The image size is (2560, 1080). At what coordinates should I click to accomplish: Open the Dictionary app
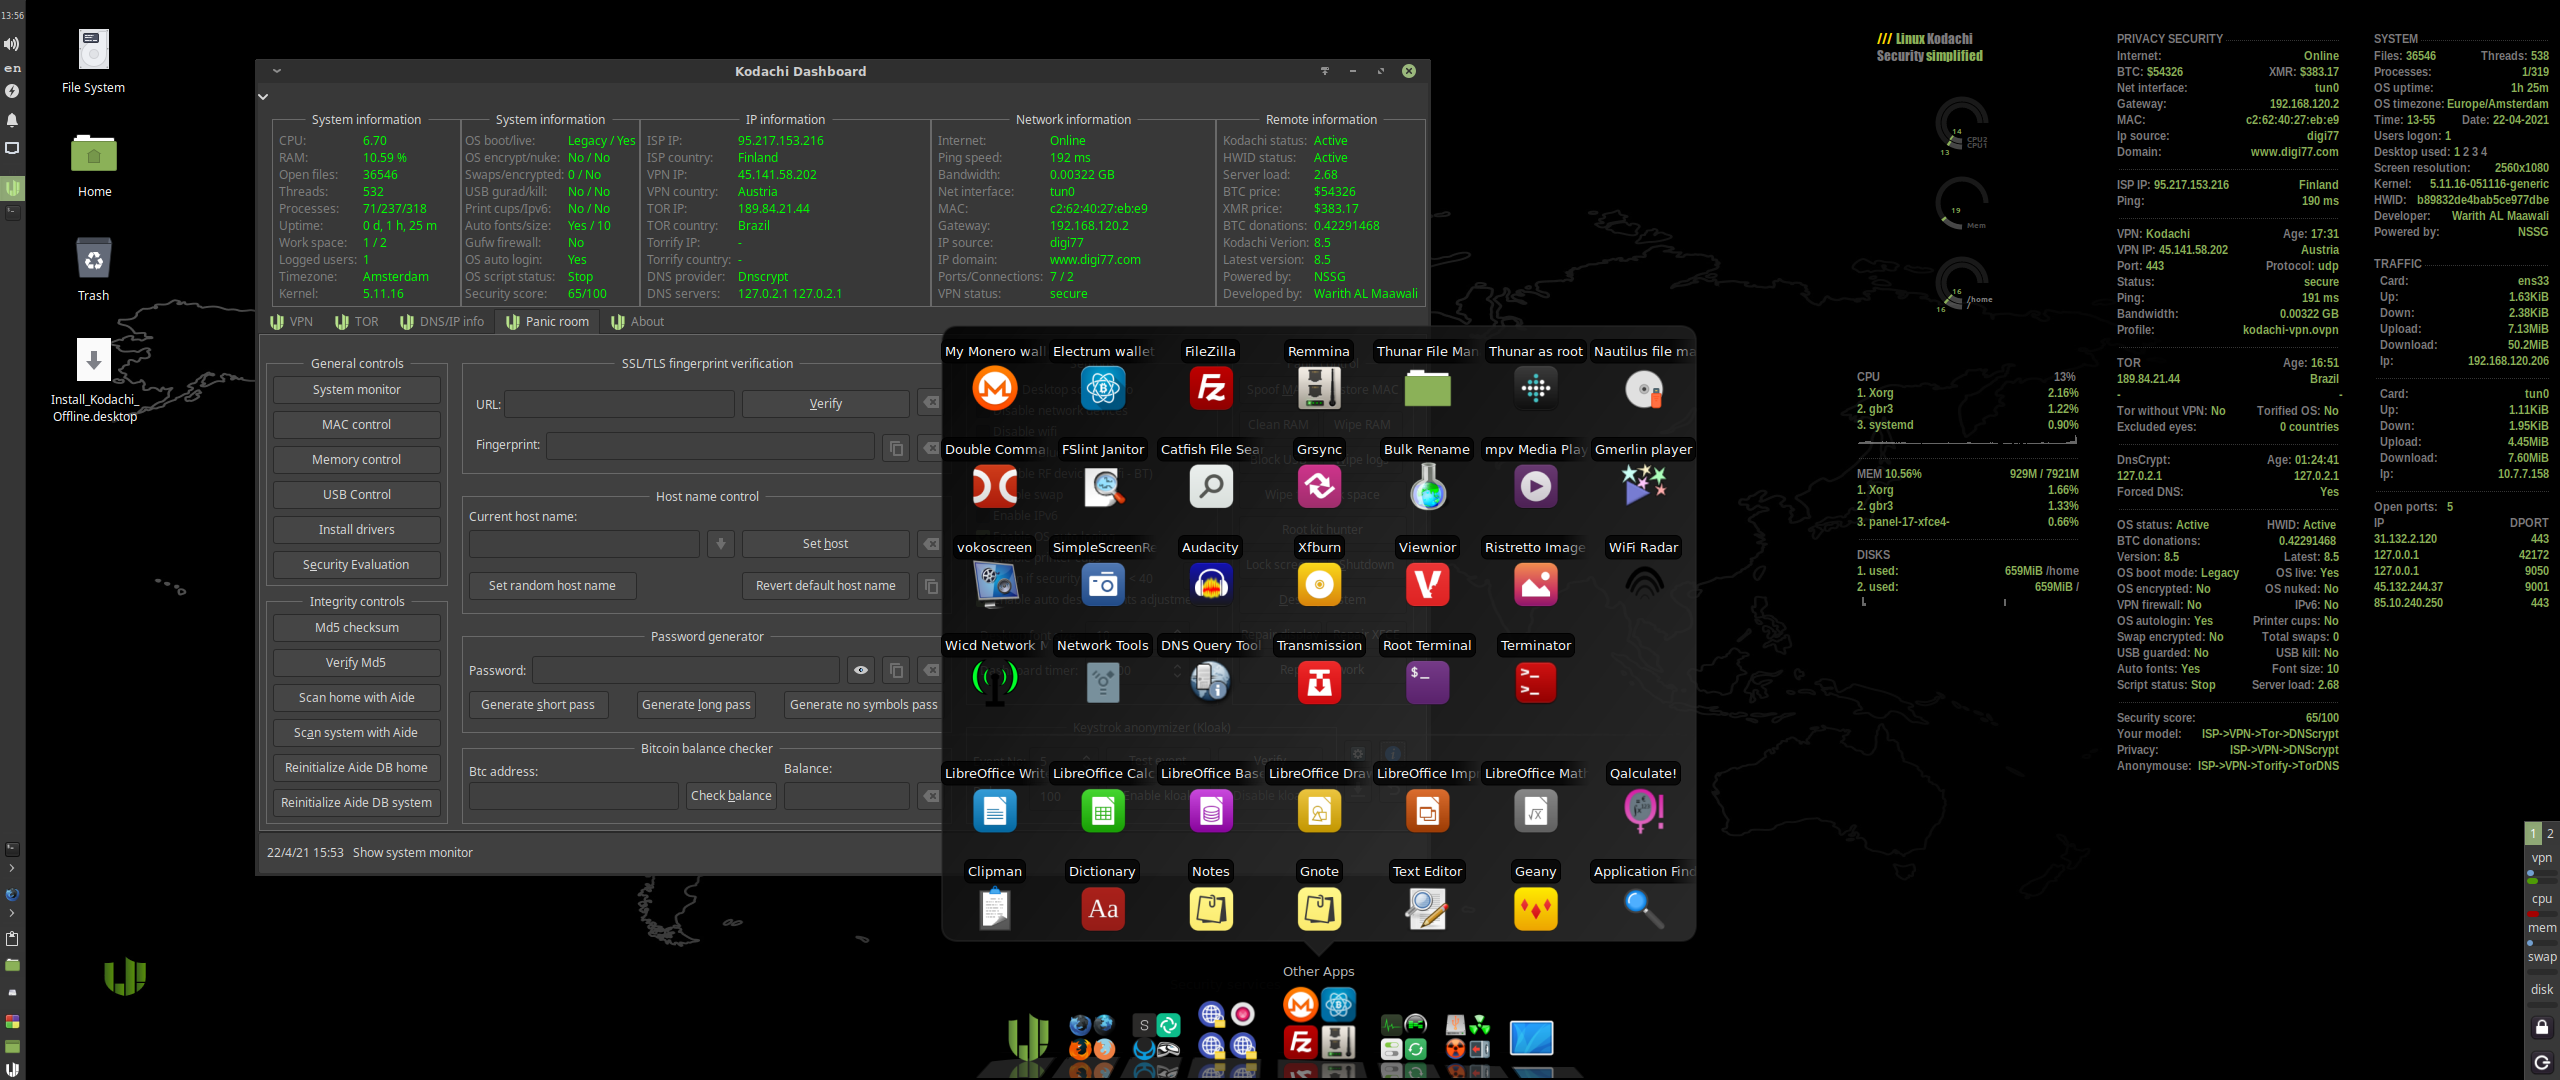pyautogui.click(x=1102, y=908)
